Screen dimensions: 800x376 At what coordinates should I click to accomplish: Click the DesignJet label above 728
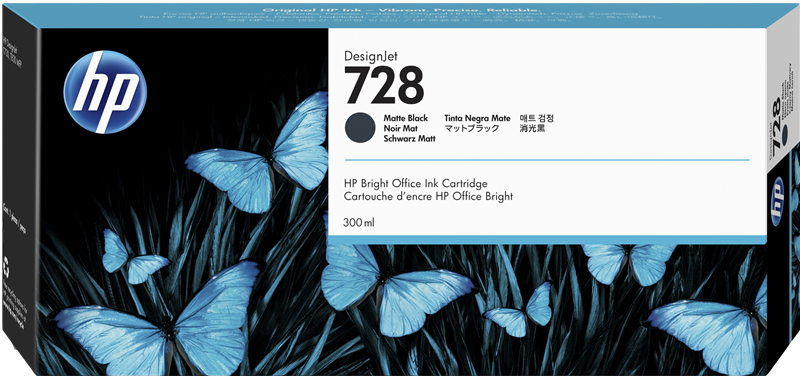(x=371, y=55)
